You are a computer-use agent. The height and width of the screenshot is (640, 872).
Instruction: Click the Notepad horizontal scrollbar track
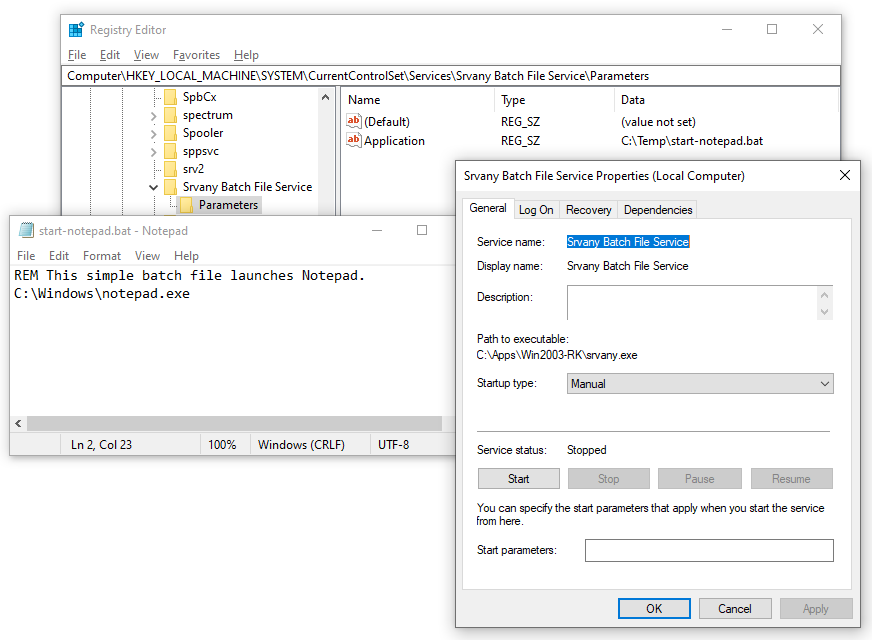234,424
